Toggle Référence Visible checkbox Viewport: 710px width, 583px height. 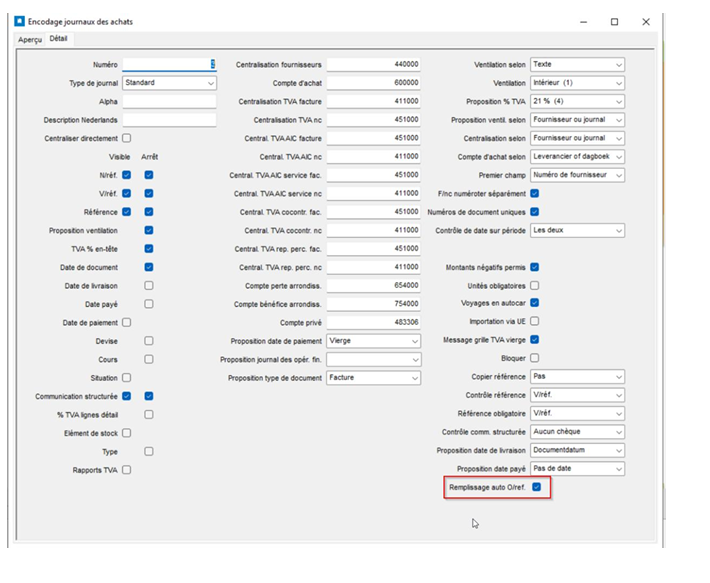point(127,212)
